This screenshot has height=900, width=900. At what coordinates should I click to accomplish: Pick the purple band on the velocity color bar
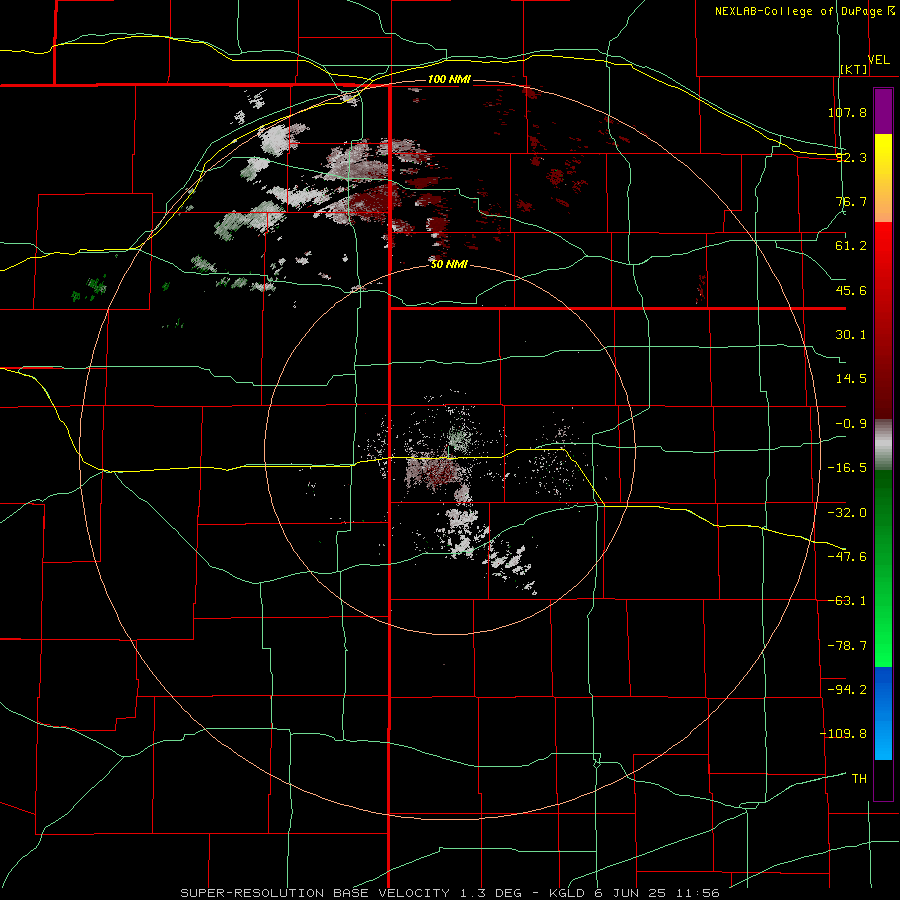pos(883,111)
